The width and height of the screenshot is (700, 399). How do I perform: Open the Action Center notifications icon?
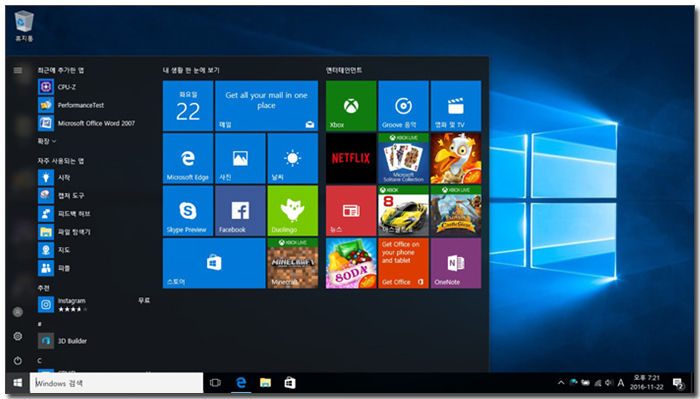[x=679, y=383]
